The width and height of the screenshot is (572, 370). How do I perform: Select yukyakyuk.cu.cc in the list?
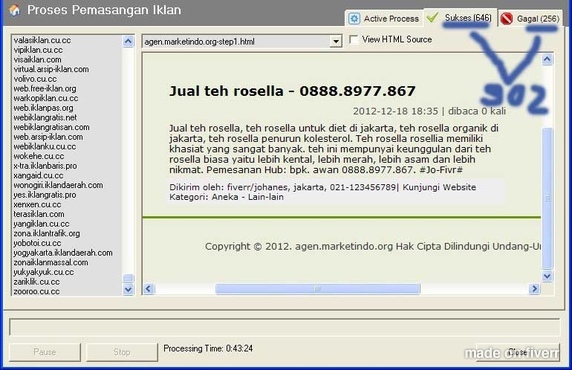click(x=43, y=272)
